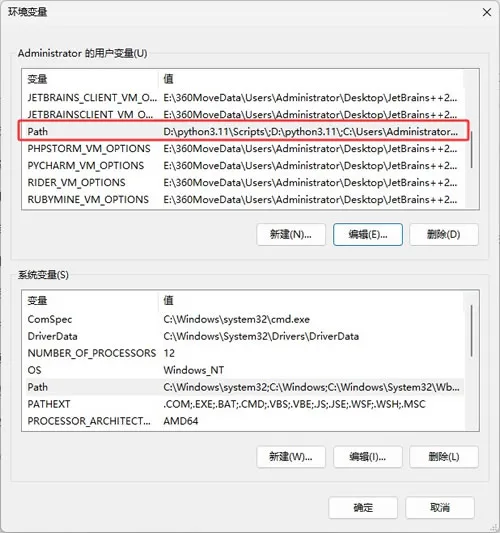
Task: Select the PATHEXT system variable
Action: point(243,404)
